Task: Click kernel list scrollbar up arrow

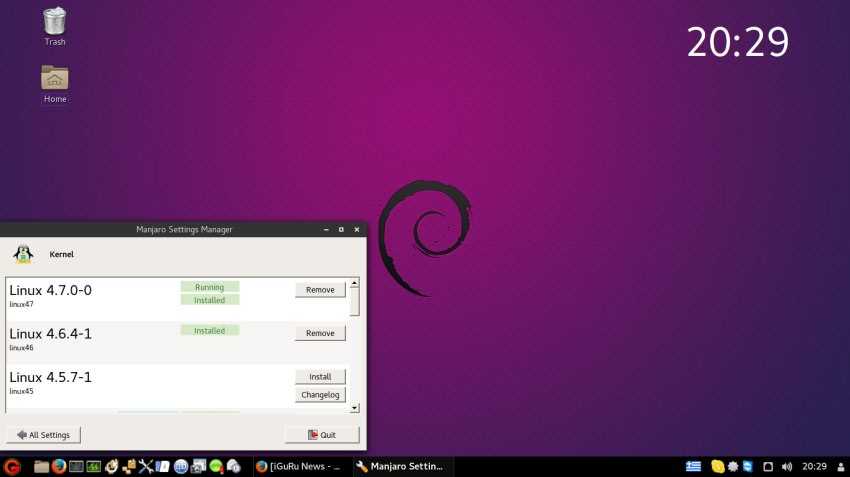Action: [x=355, y=283]
